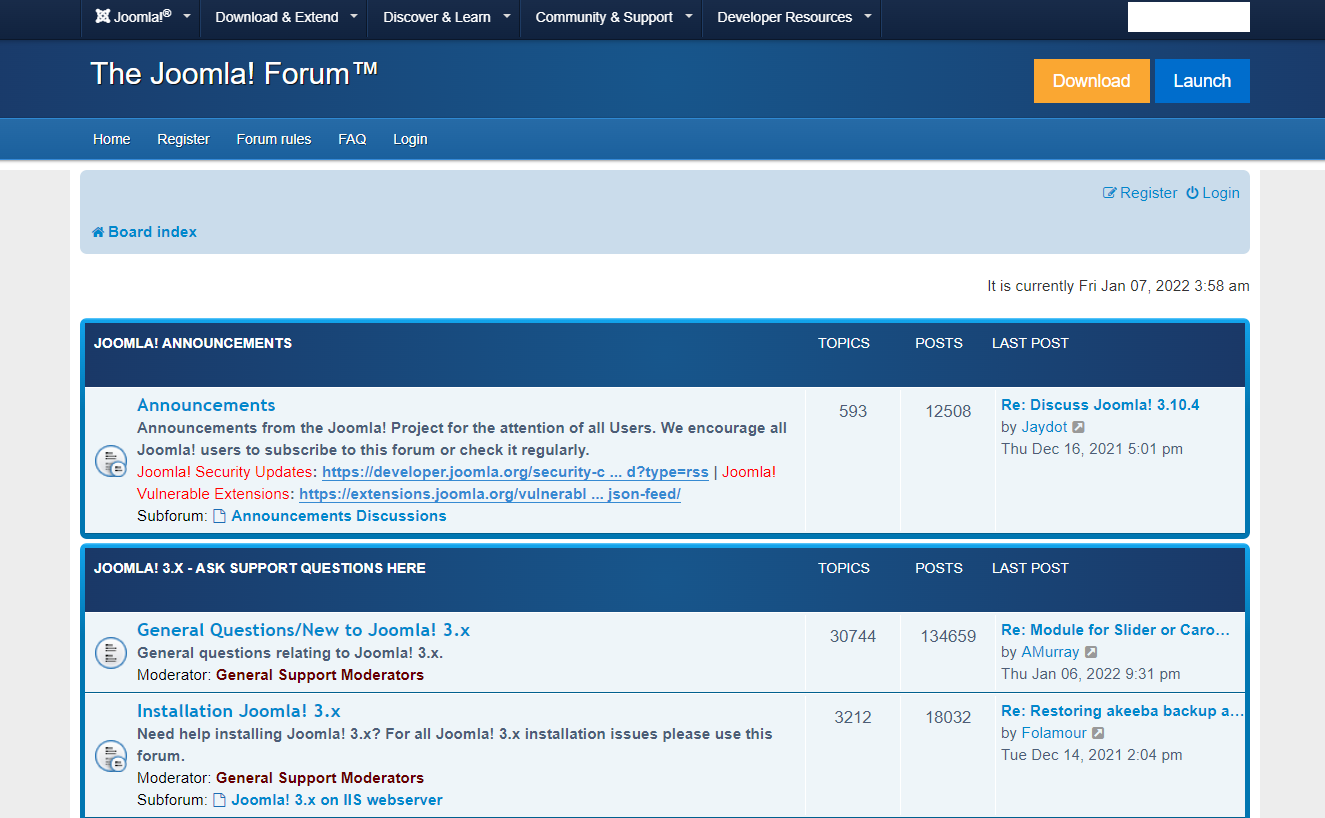Open the developer.joomla.org security RSS link
Screen dimensions: 1325x818
[515, 472]
